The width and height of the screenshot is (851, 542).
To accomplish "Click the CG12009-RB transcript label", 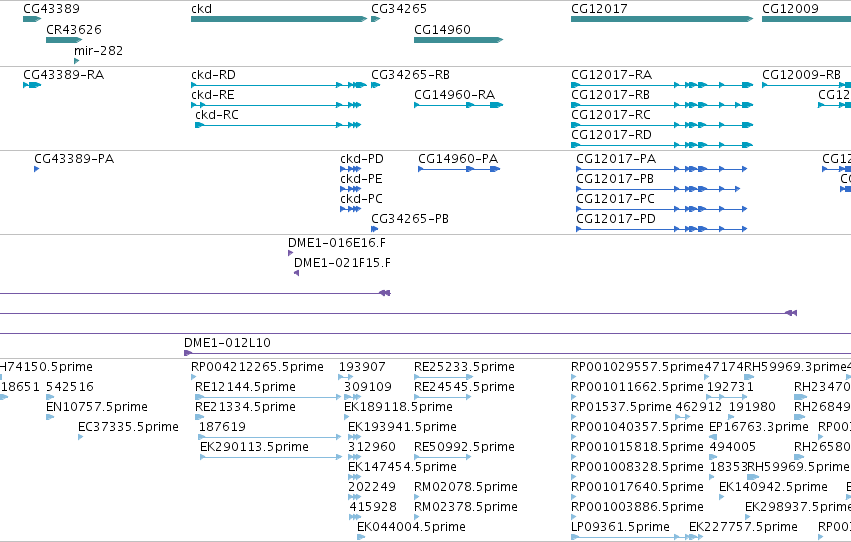I will pyautogui.click(x=801, y=75).
